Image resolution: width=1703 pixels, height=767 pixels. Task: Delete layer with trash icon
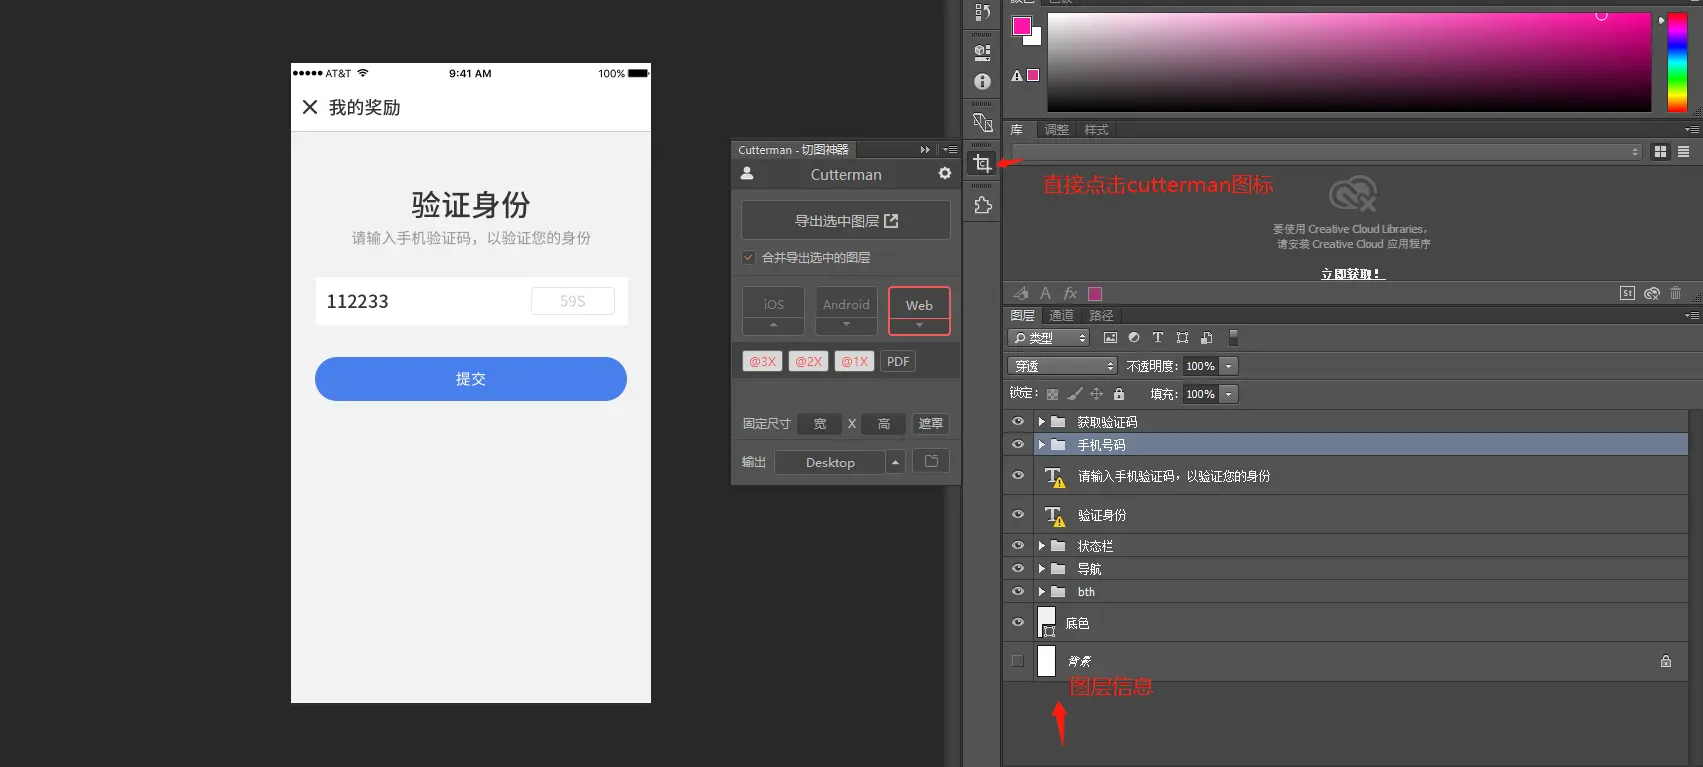pos(1676,293)
